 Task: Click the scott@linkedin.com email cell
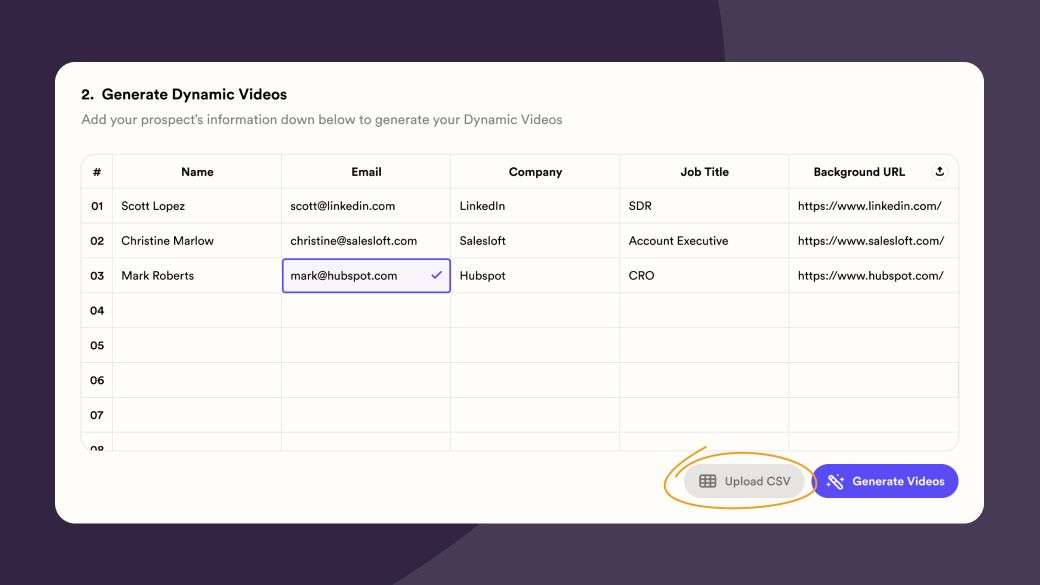click(x=366, y=206)
